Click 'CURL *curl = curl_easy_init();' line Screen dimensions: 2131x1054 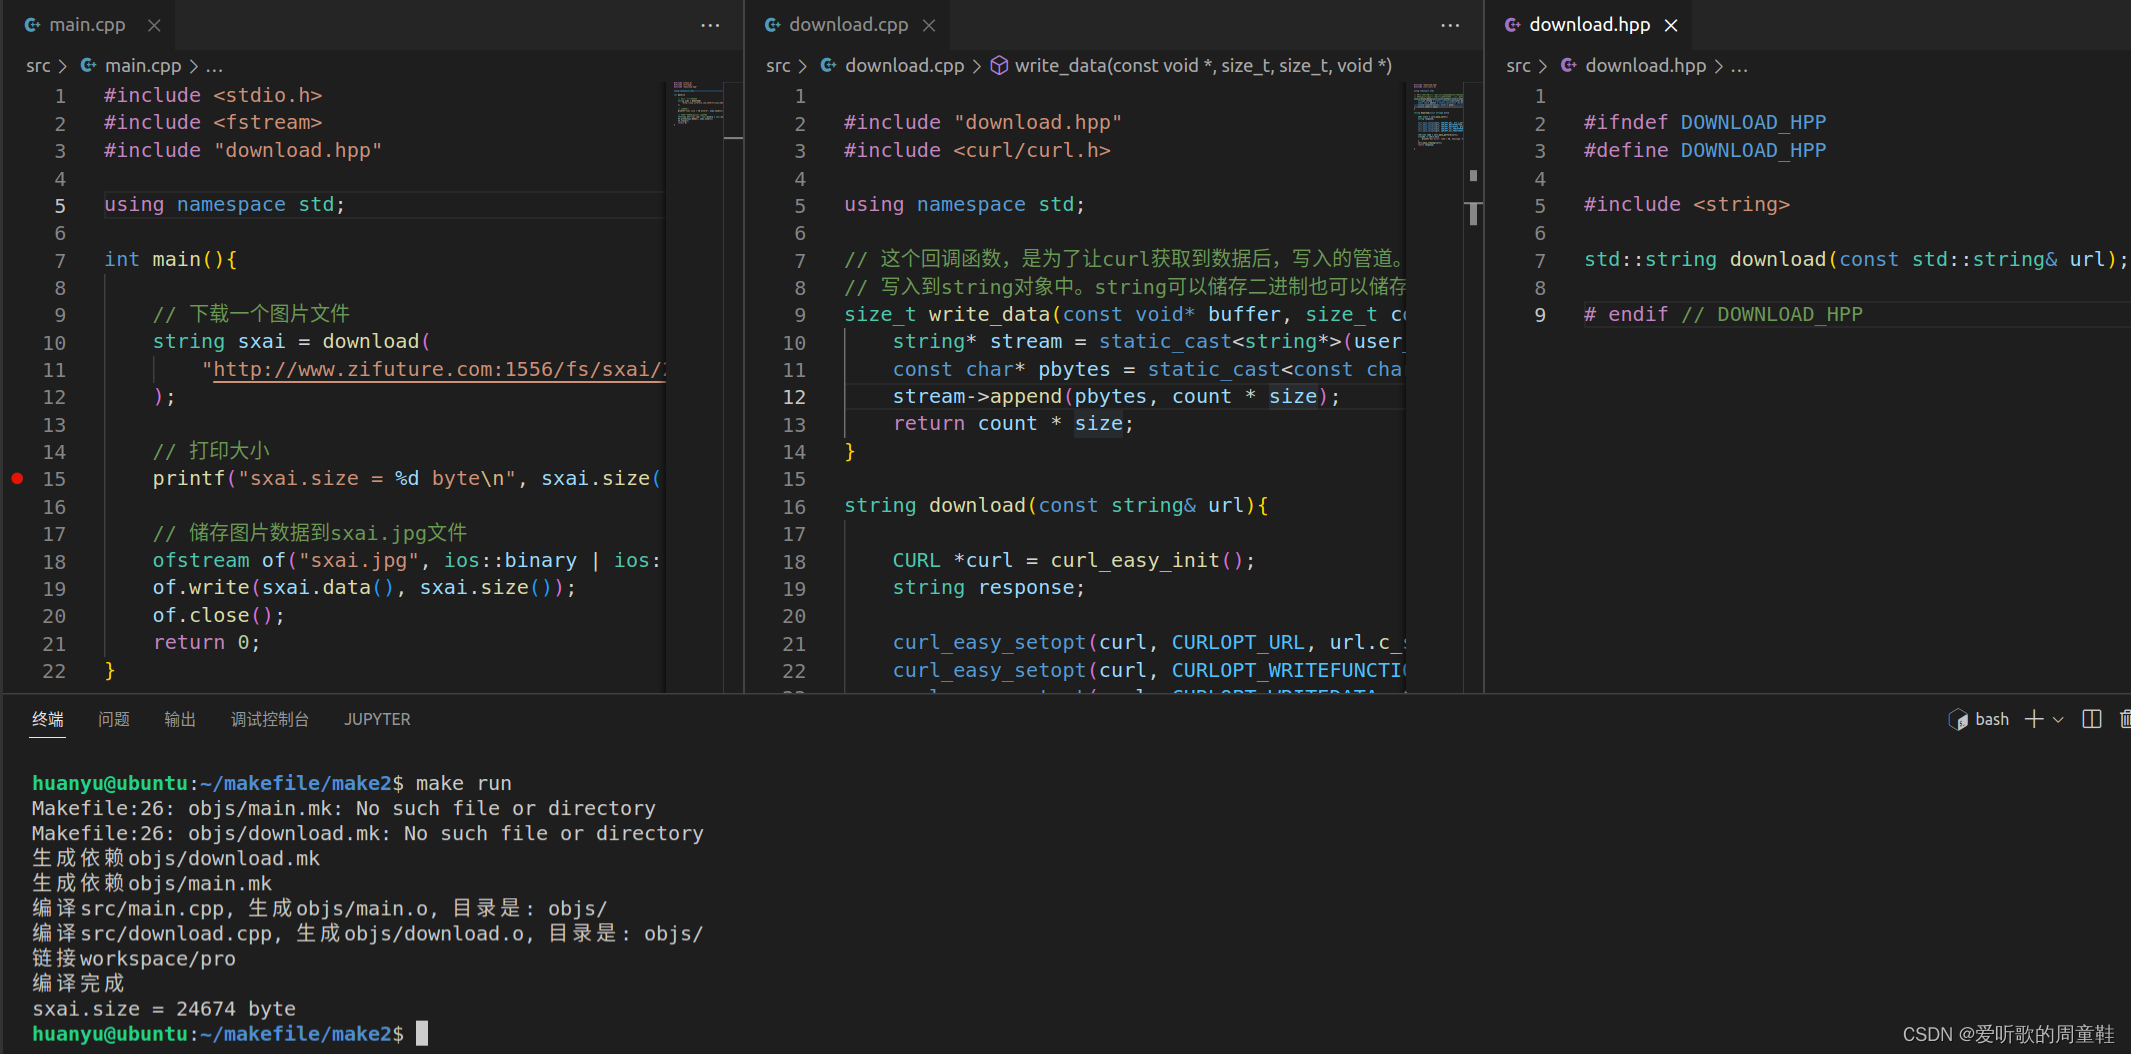1074,561
